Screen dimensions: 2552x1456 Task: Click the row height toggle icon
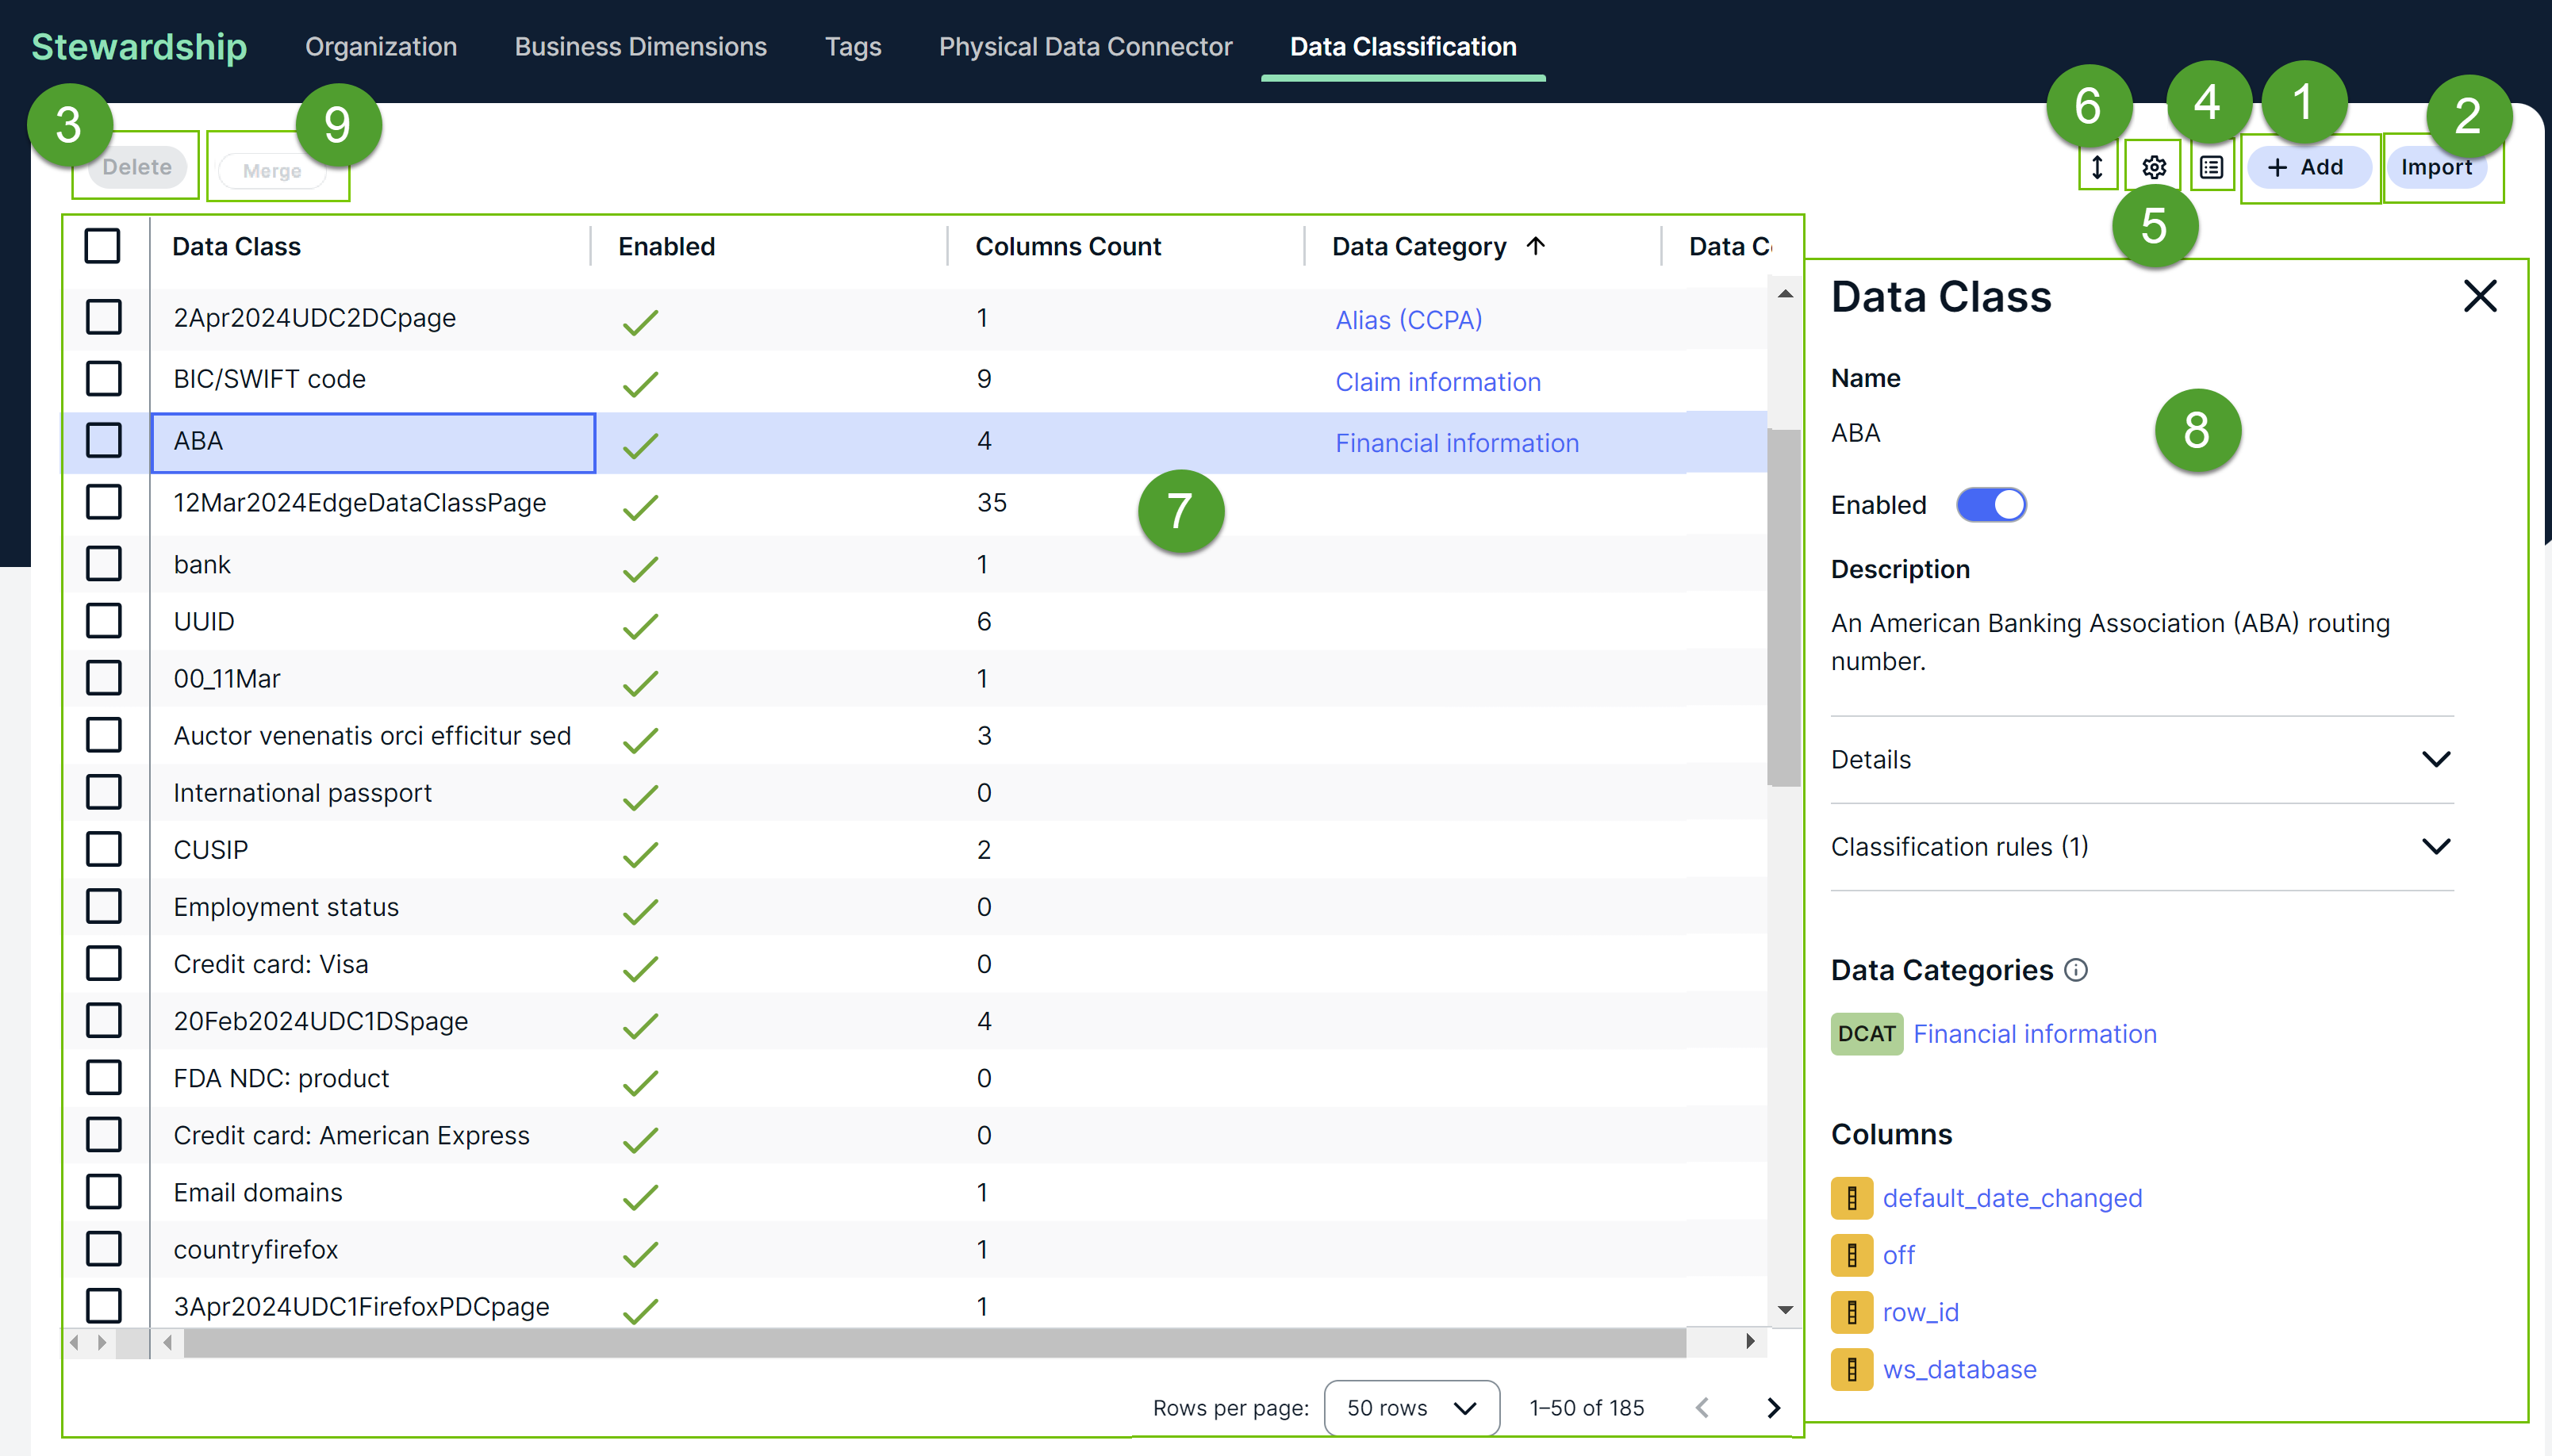(2097, 167)
